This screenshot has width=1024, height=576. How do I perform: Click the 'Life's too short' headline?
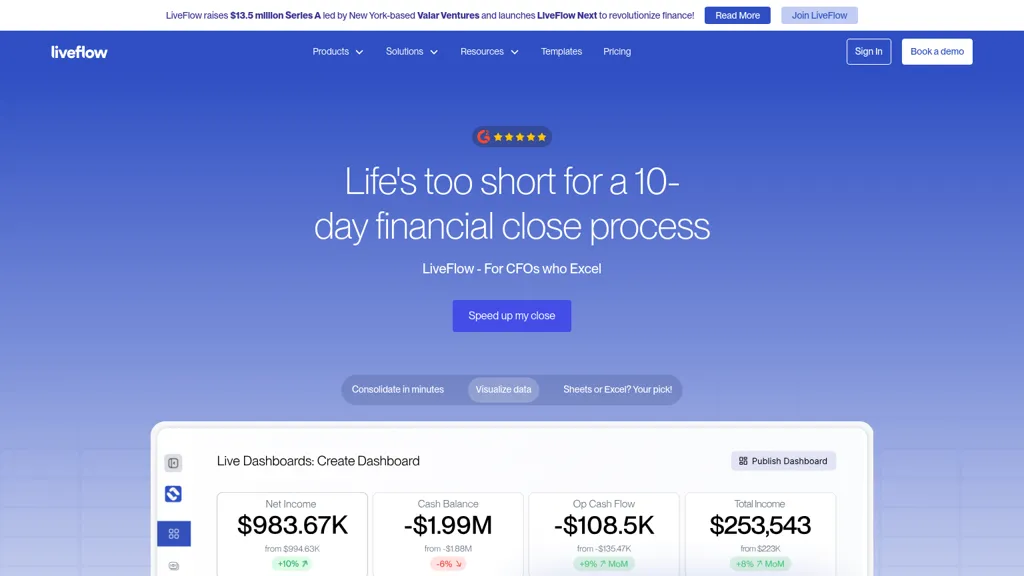512,203
